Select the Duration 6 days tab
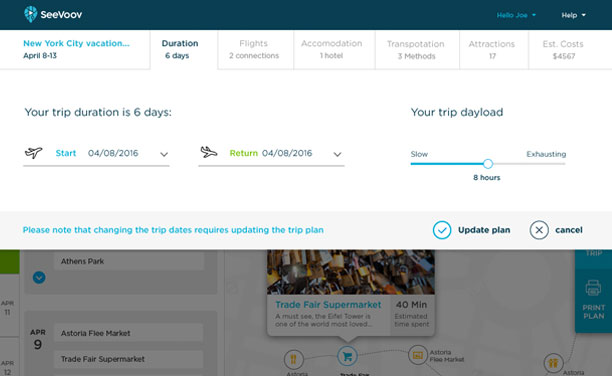The width and height of the screenshot is (612, 376). tap(183, 50)
